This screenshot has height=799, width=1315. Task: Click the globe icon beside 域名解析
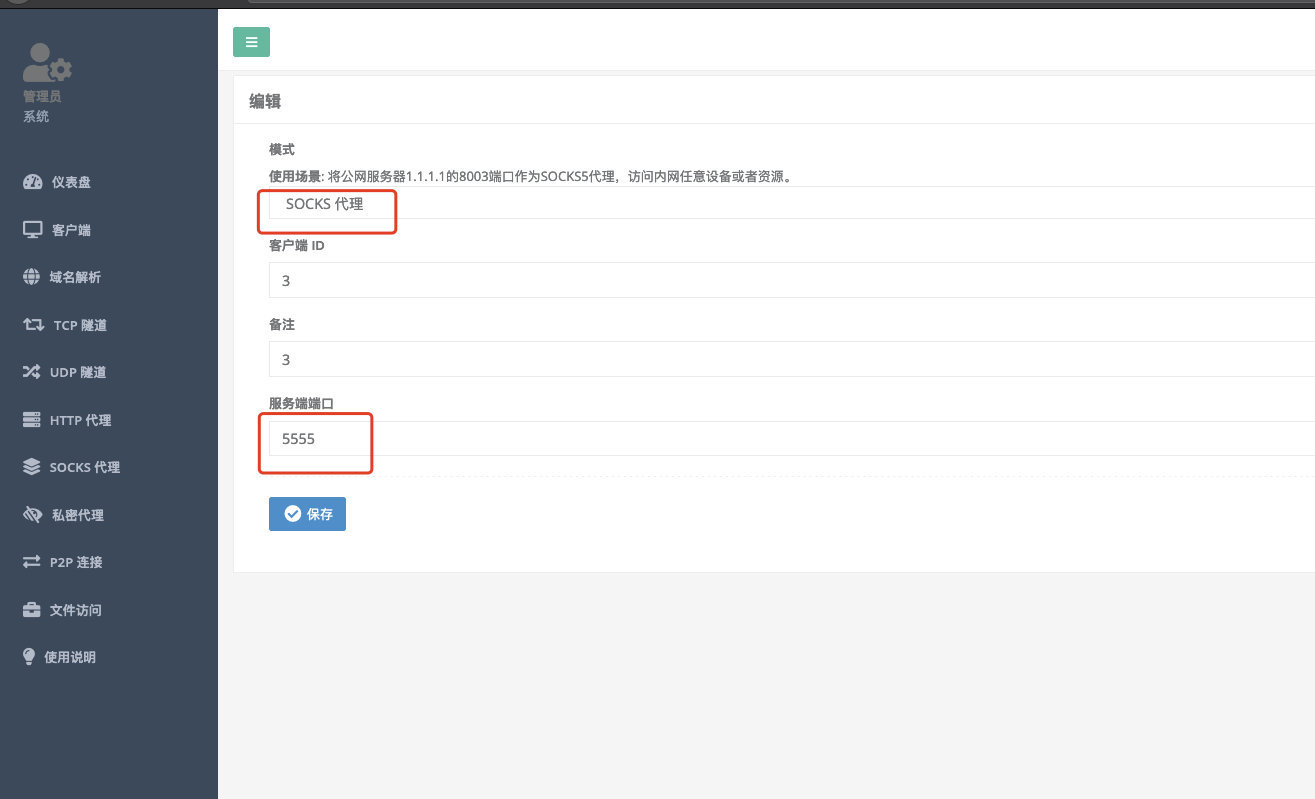[31, 277]
